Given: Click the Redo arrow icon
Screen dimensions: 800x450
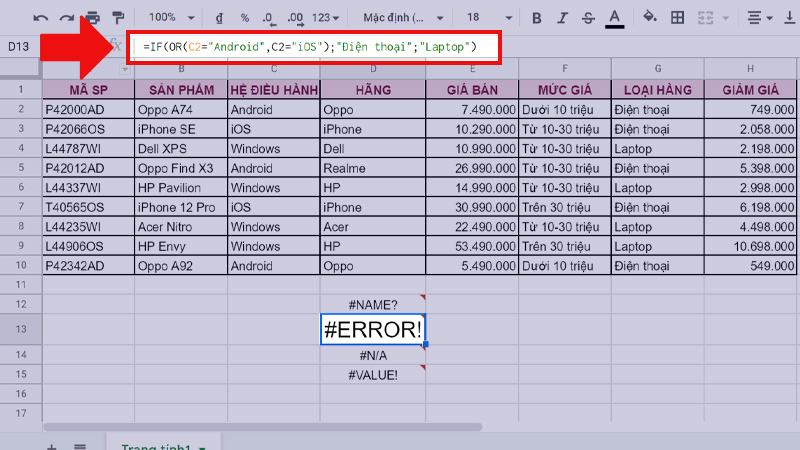Looking at the screenshot, I should 67,18.
